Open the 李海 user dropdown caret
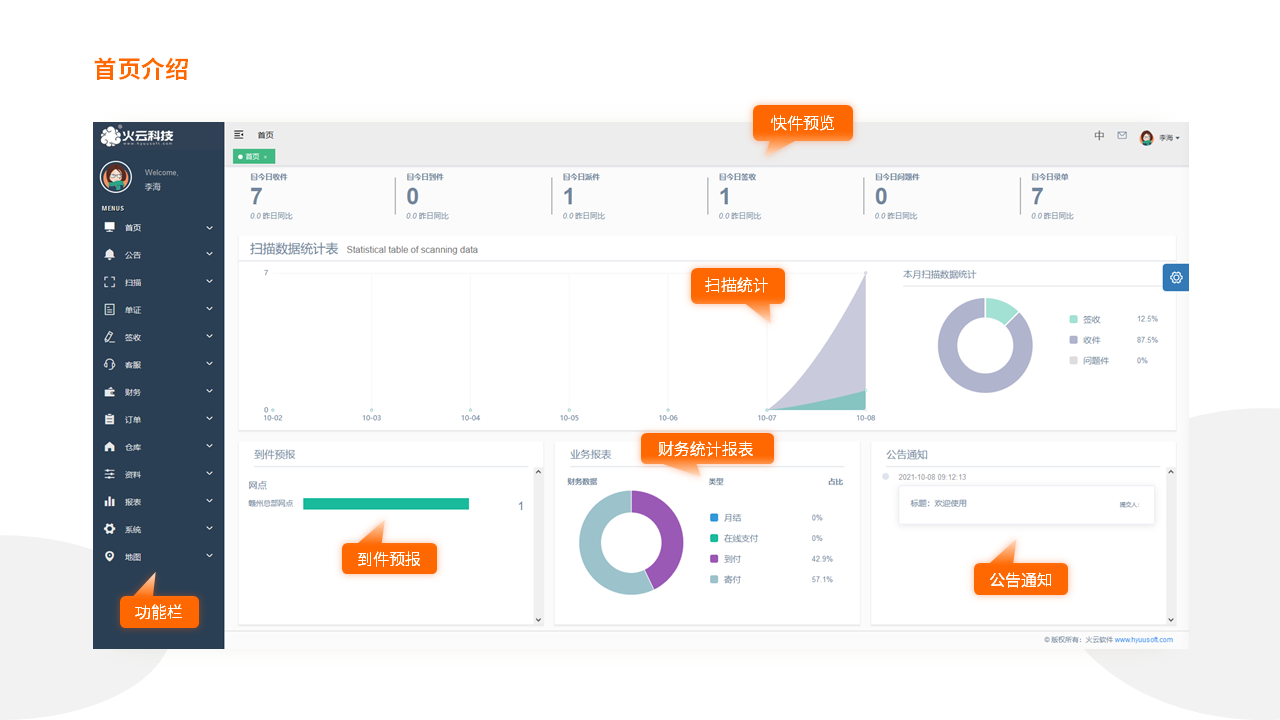Viewport: 1280px width, 720px height. coord(1178,138)
